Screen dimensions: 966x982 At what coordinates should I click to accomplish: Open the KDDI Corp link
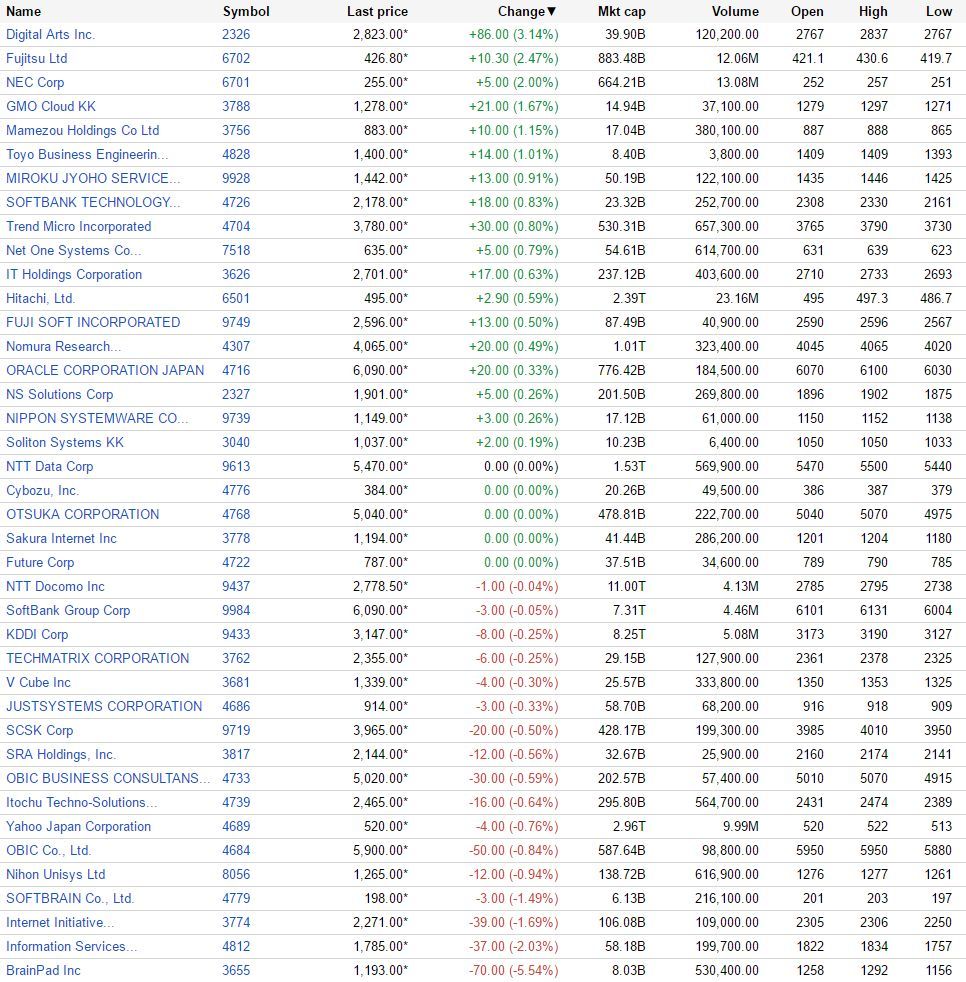point(37,634)
